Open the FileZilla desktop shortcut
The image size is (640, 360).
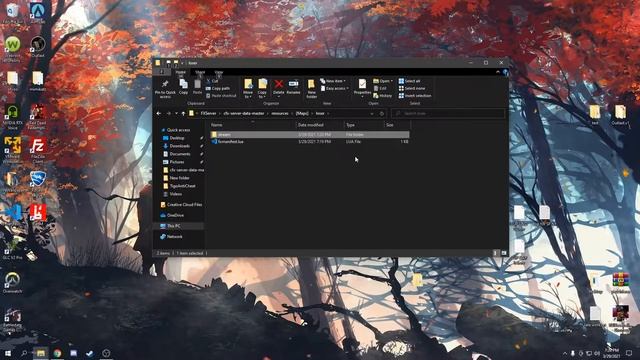click(38, 150)
